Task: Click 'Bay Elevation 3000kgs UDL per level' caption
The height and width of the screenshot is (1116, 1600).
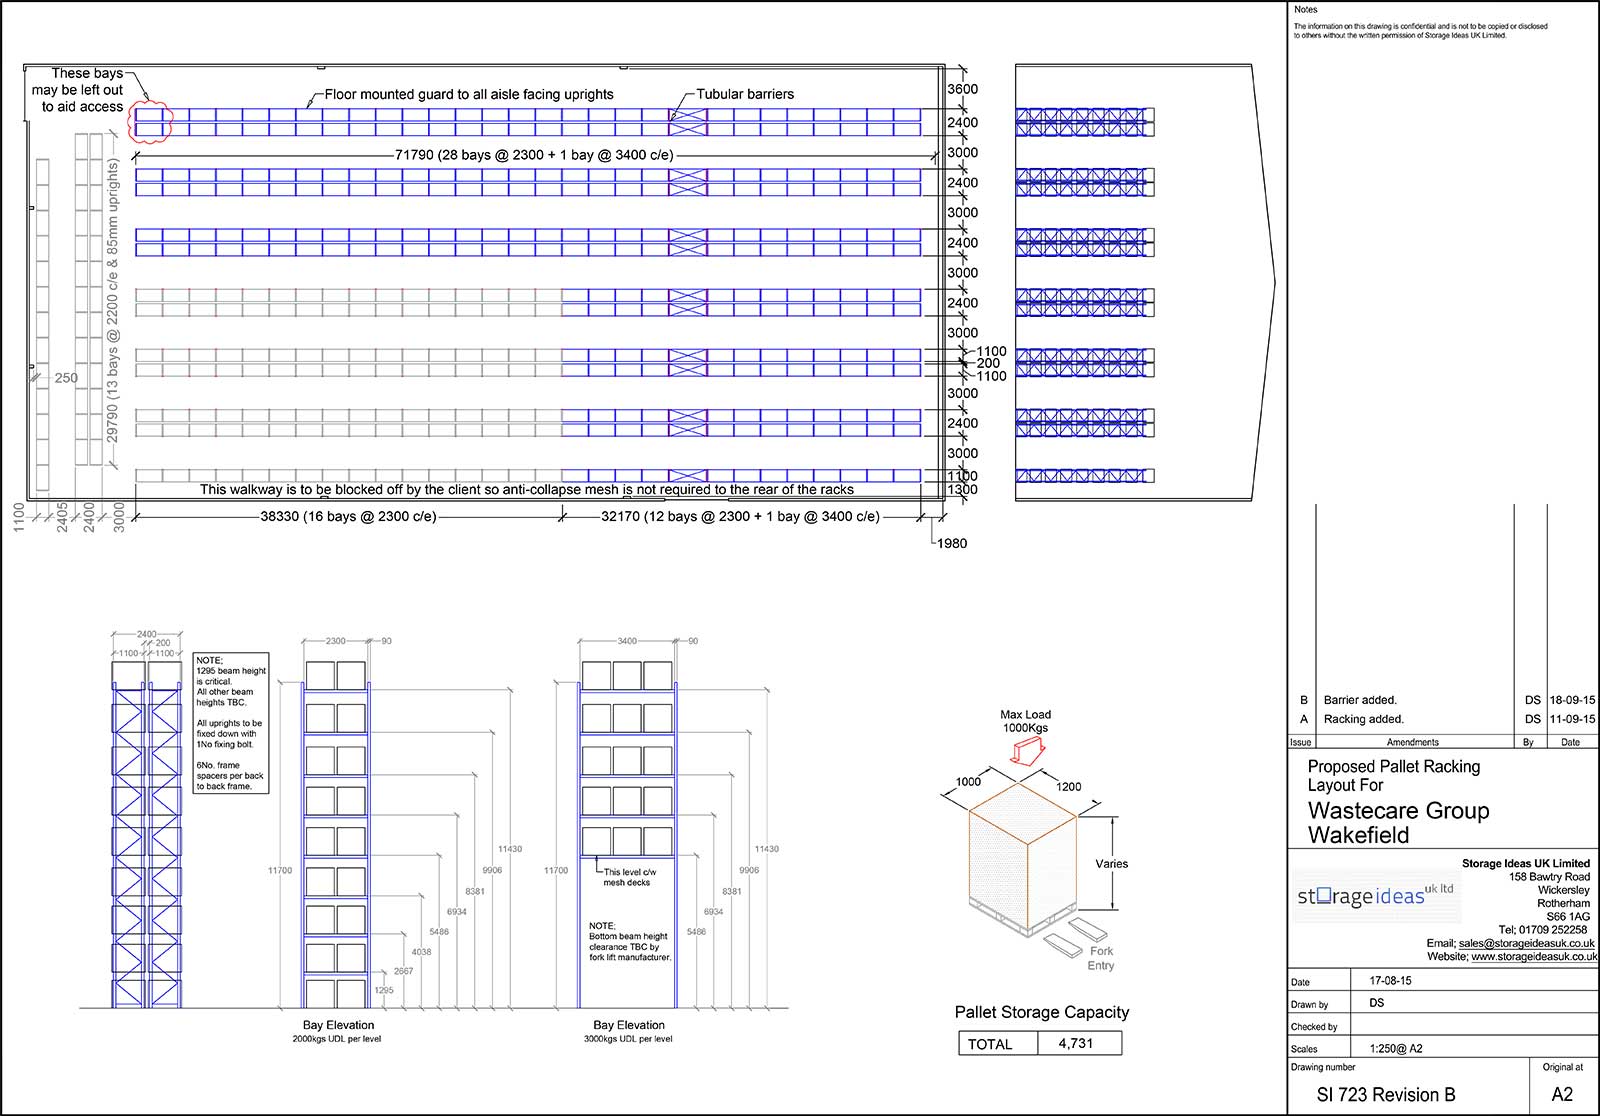Action: pos(628,1031)
